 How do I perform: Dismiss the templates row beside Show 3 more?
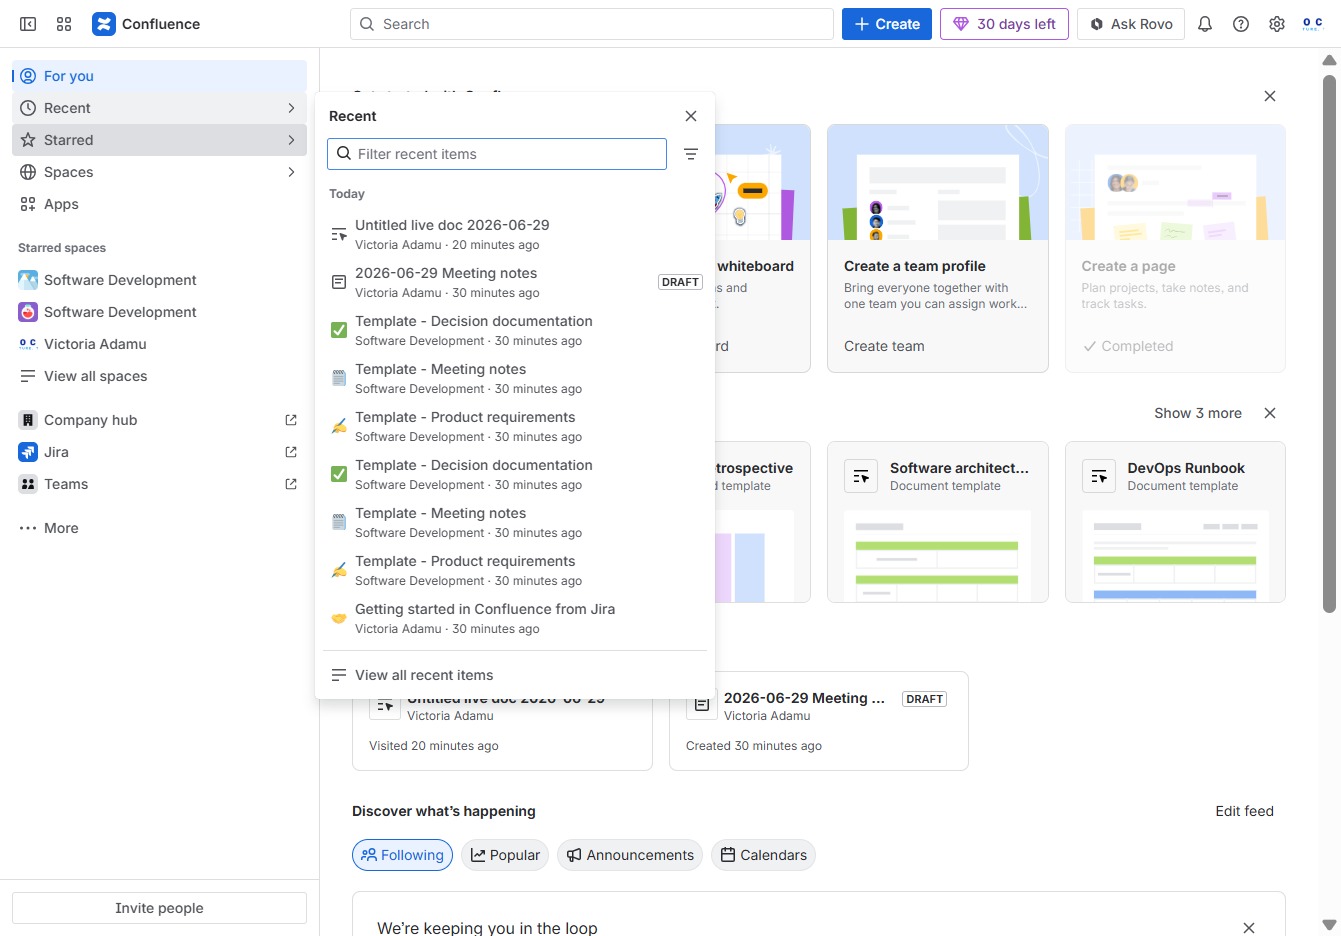point(1270,413)
